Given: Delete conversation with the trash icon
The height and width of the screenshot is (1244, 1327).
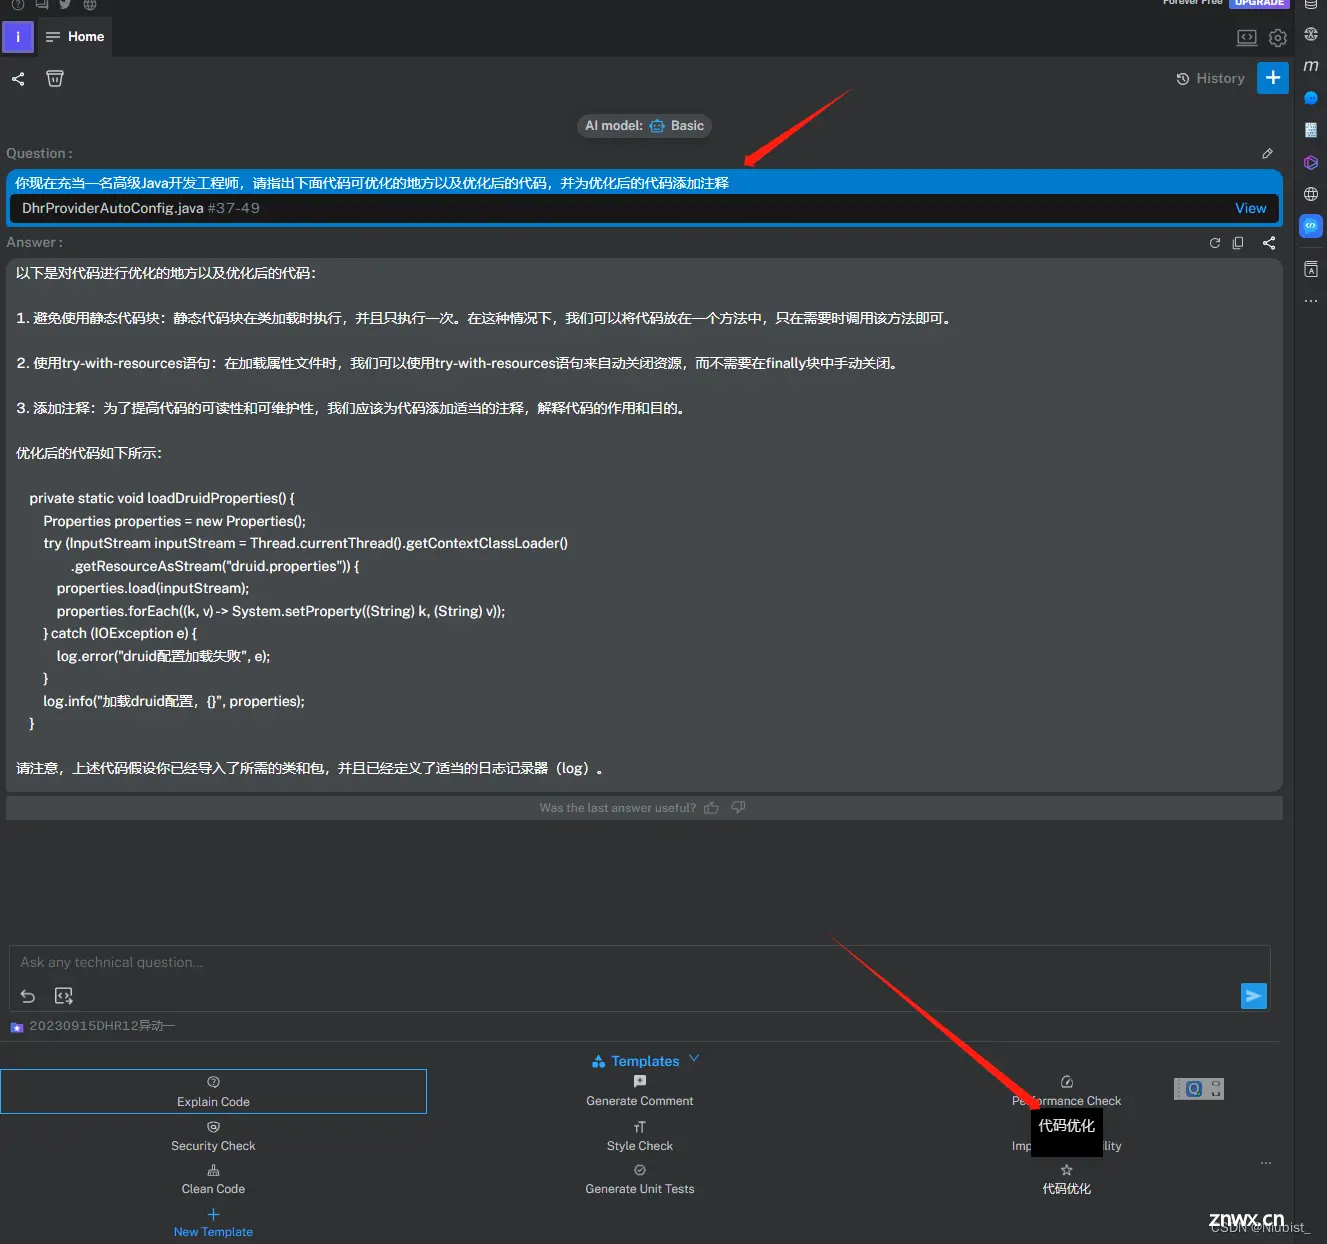Looking at the screenshot, I should 55,79.
